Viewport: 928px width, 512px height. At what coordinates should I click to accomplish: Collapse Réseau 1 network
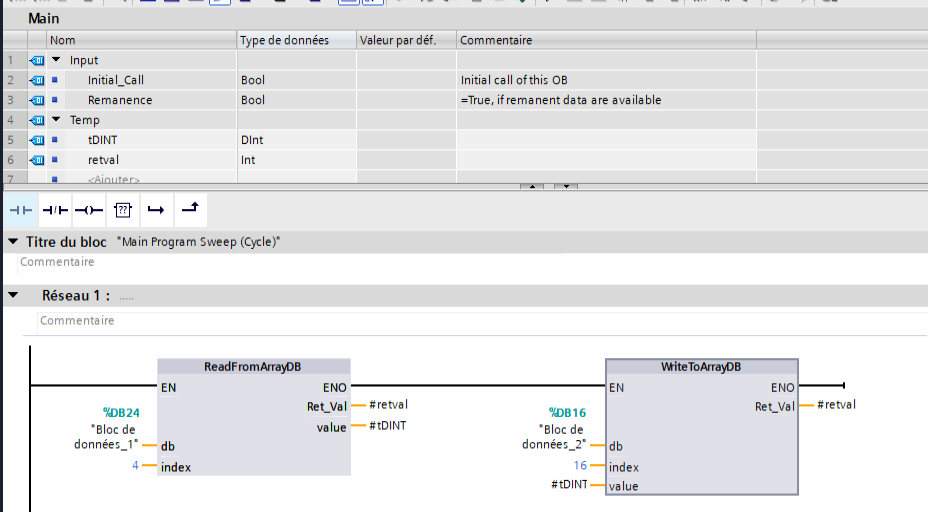[13, 296]
